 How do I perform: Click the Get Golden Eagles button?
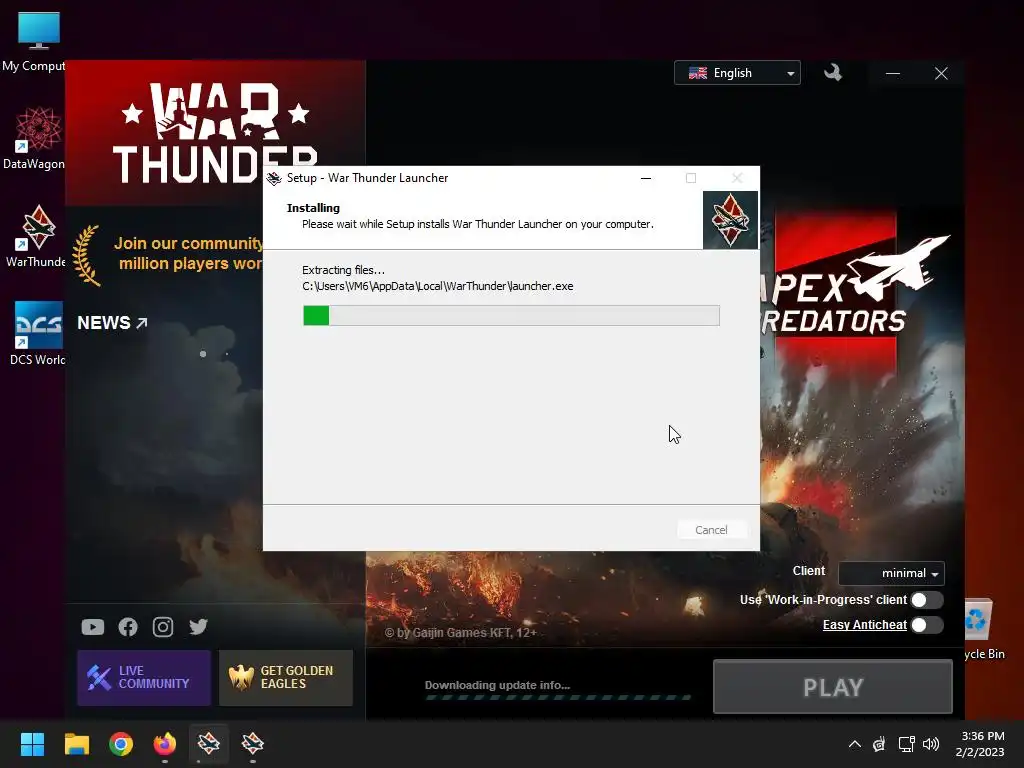[286, 677]
